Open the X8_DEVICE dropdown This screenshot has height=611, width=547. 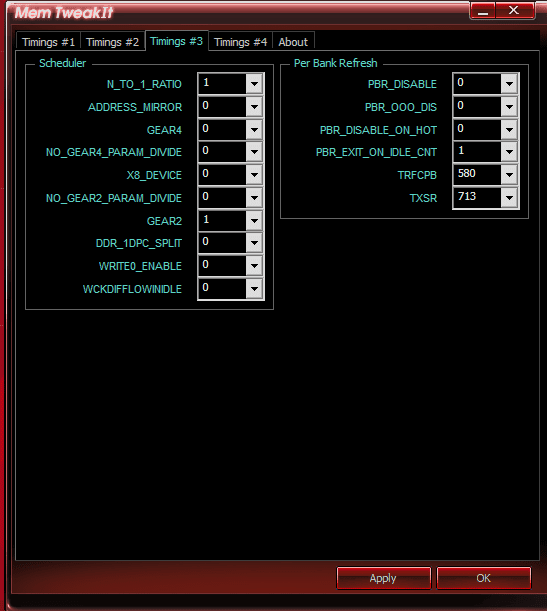point(254,175)
